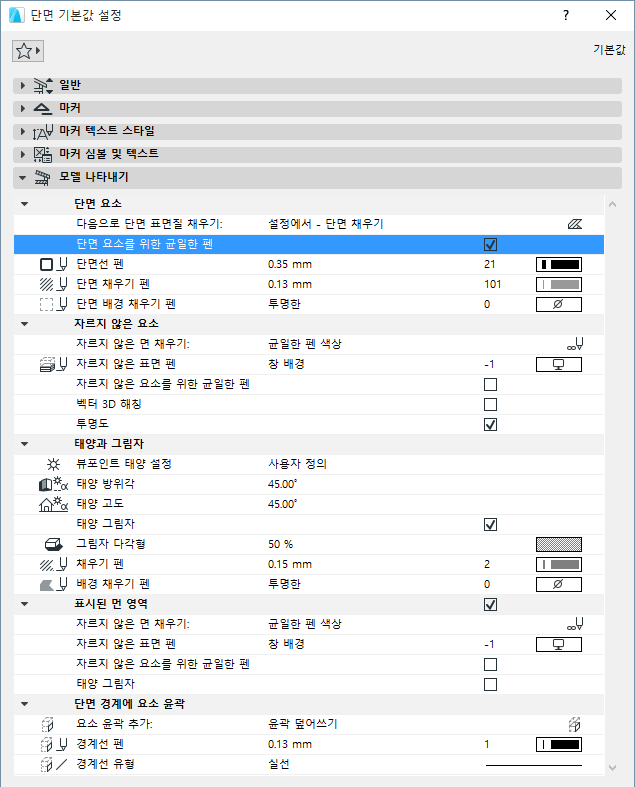The width and height of the screenshot is (635, 787).
Task: Click the 단면 배경 채우기 펜 icon
Action: pos(53,304)
